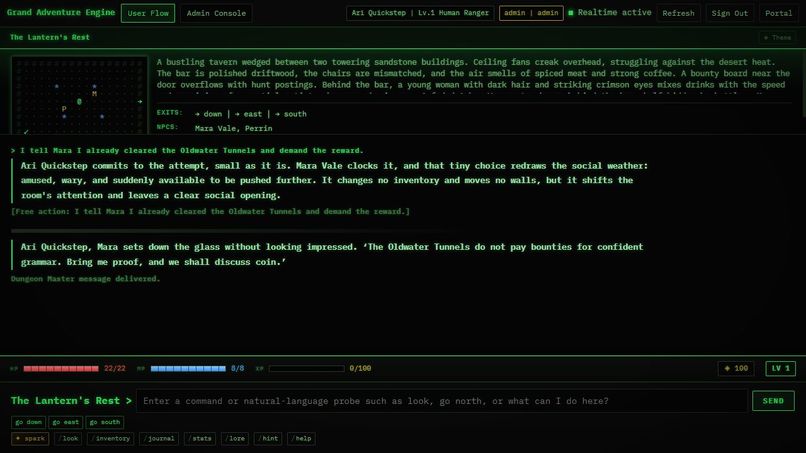Viewport: 806px width, 453px height.
Task: Refresh the game session
Action: click(x=678, y=13)
